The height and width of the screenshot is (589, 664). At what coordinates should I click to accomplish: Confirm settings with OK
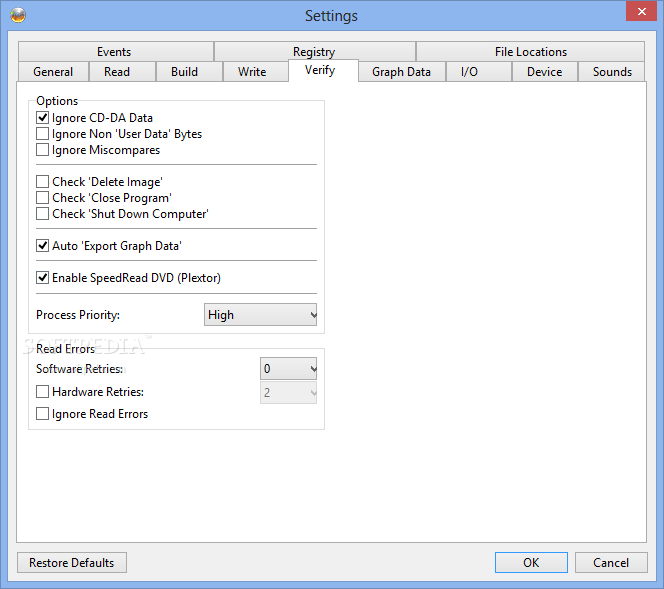[x=531, y=562]
